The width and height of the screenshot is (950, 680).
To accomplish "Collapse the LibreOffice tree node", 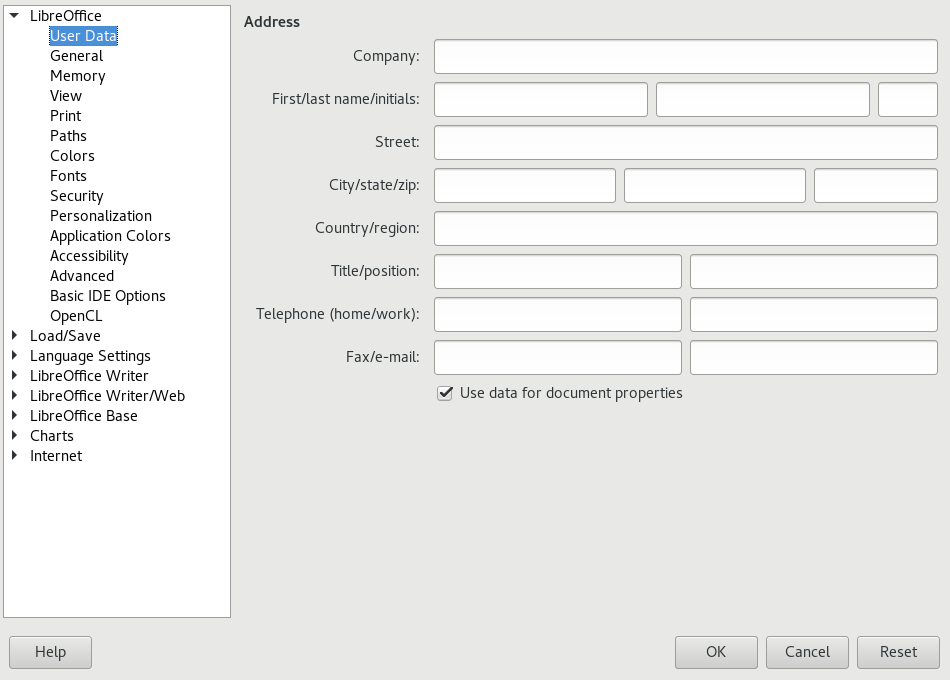I will (15, 16).
